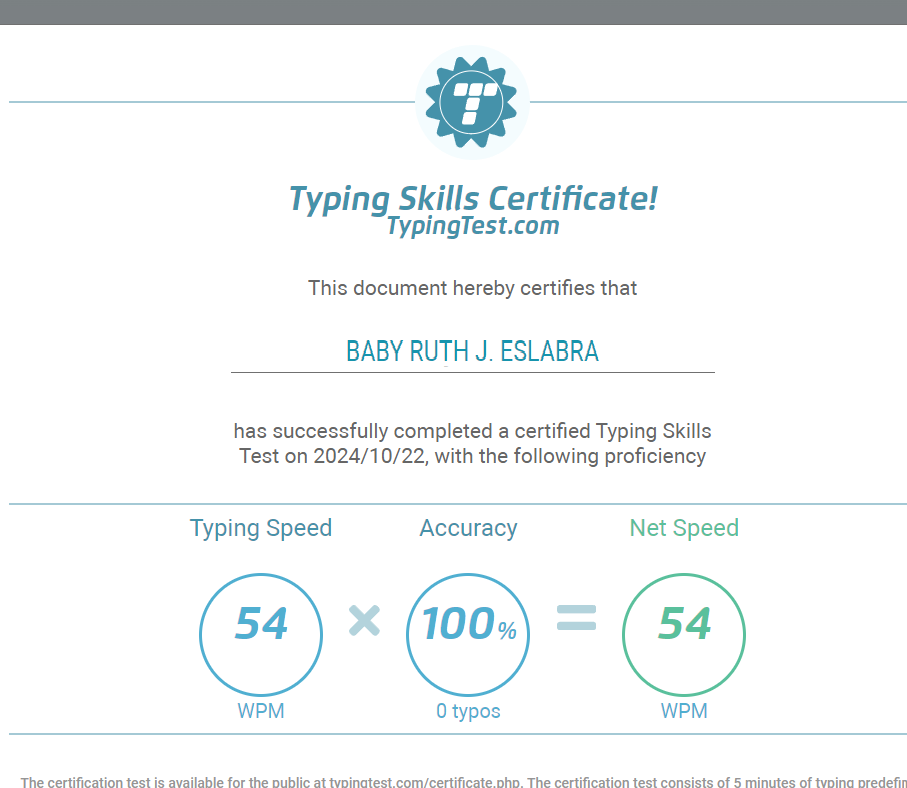Click the 0 typos label
The width and height of the screenshot is (907, 788).
(x=467, y=711)
